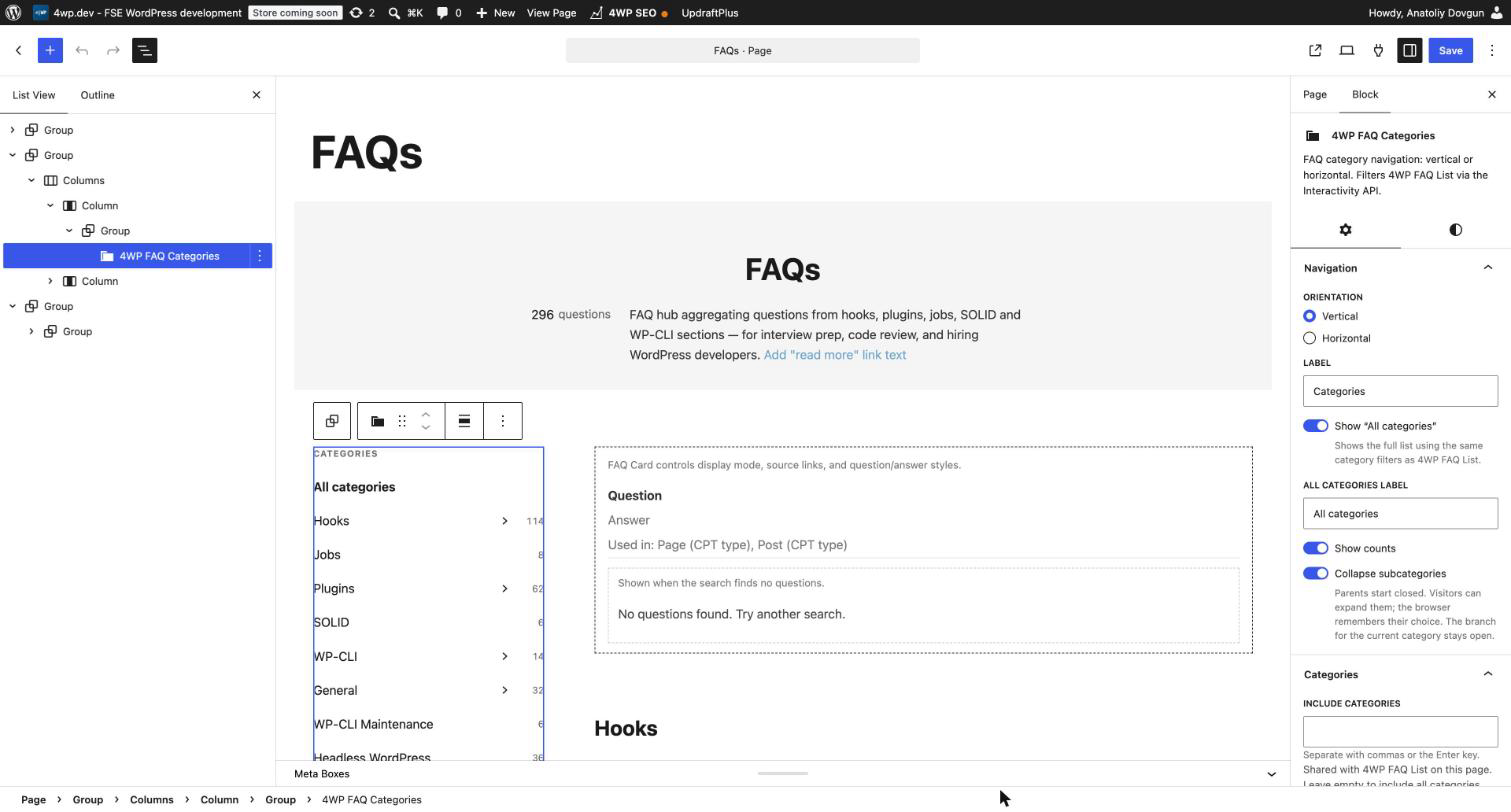Screen dimensions: 1511x812
Task: Click the Redo arrow in the editor toolbar
Action: [113, 50]
